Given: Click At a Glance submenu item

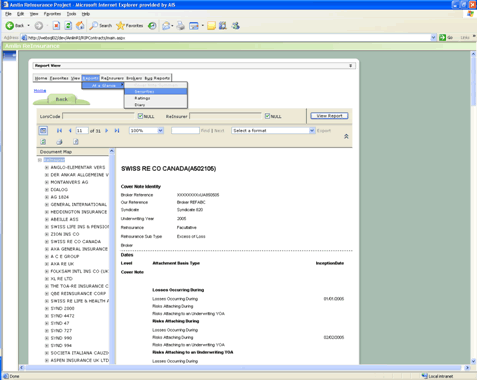Looking at the screenshot, I should 103,86.
